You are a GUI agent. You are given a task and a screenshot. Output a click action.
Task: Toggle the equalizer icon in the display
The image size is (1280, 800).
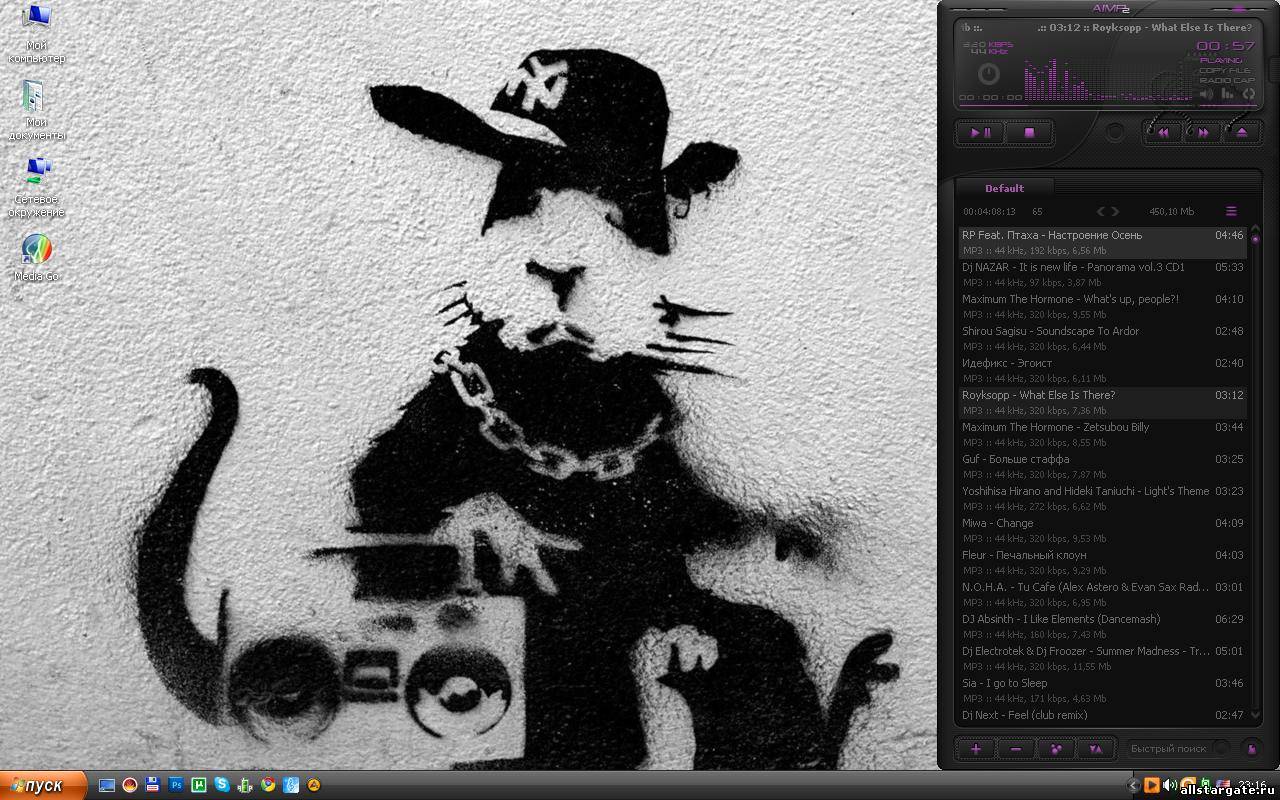pos(1227,94)
